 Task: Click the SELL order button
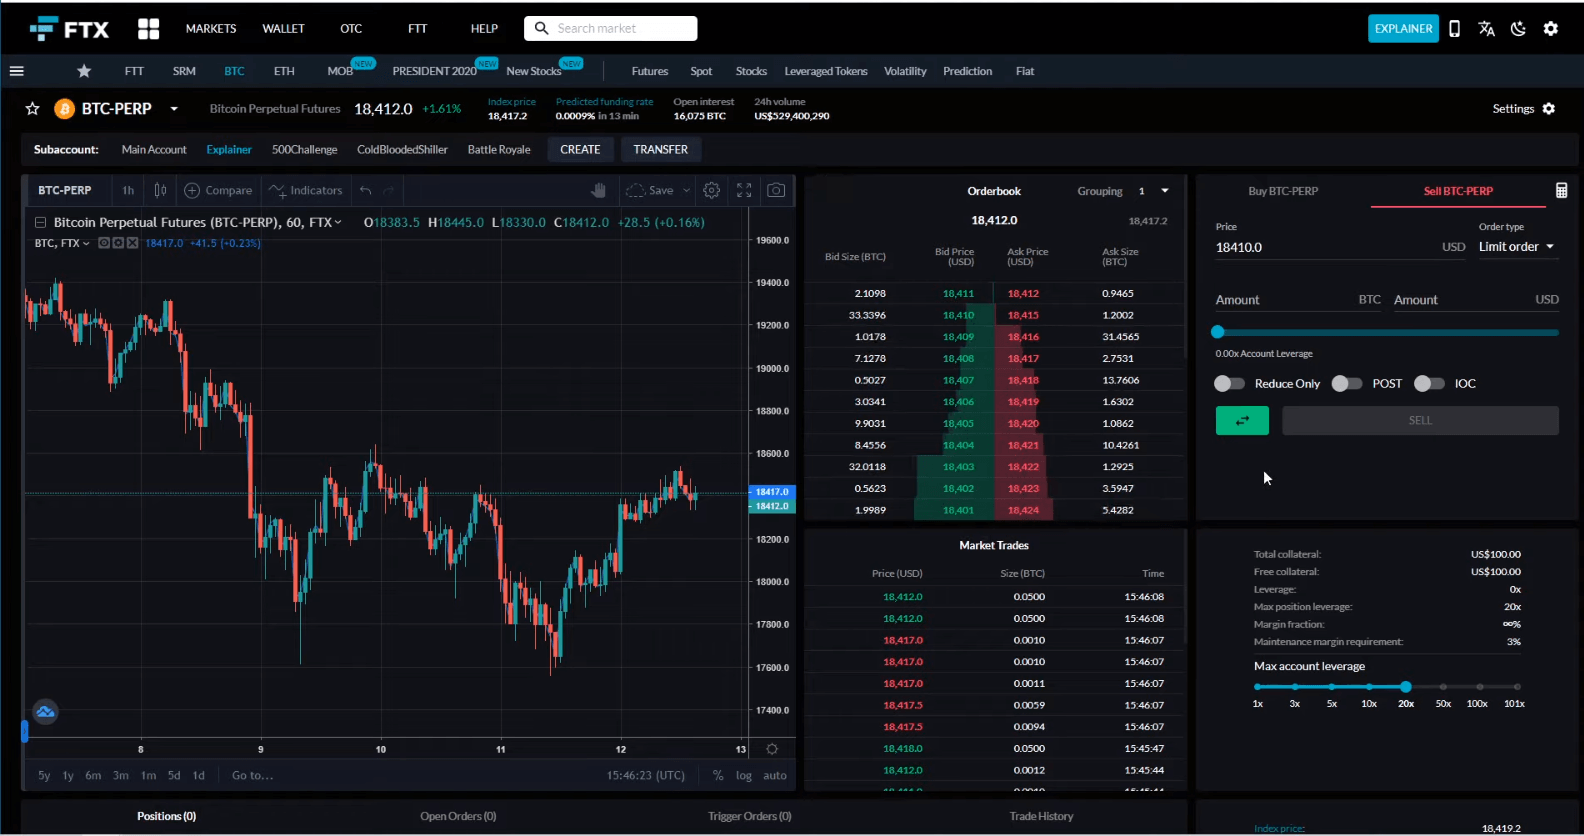coord(1420,421)
